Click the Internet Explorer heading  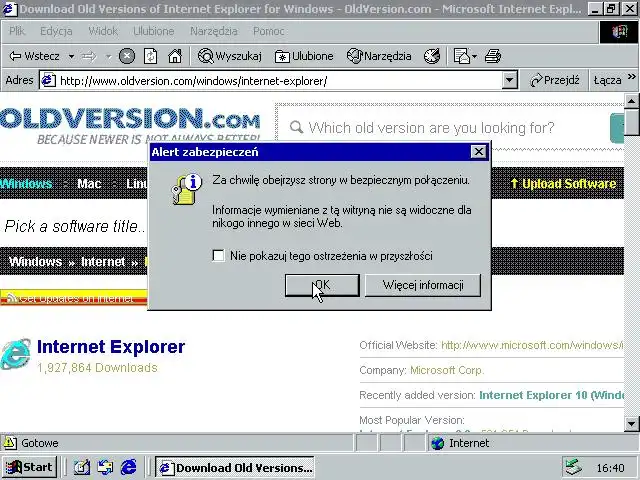111,347
